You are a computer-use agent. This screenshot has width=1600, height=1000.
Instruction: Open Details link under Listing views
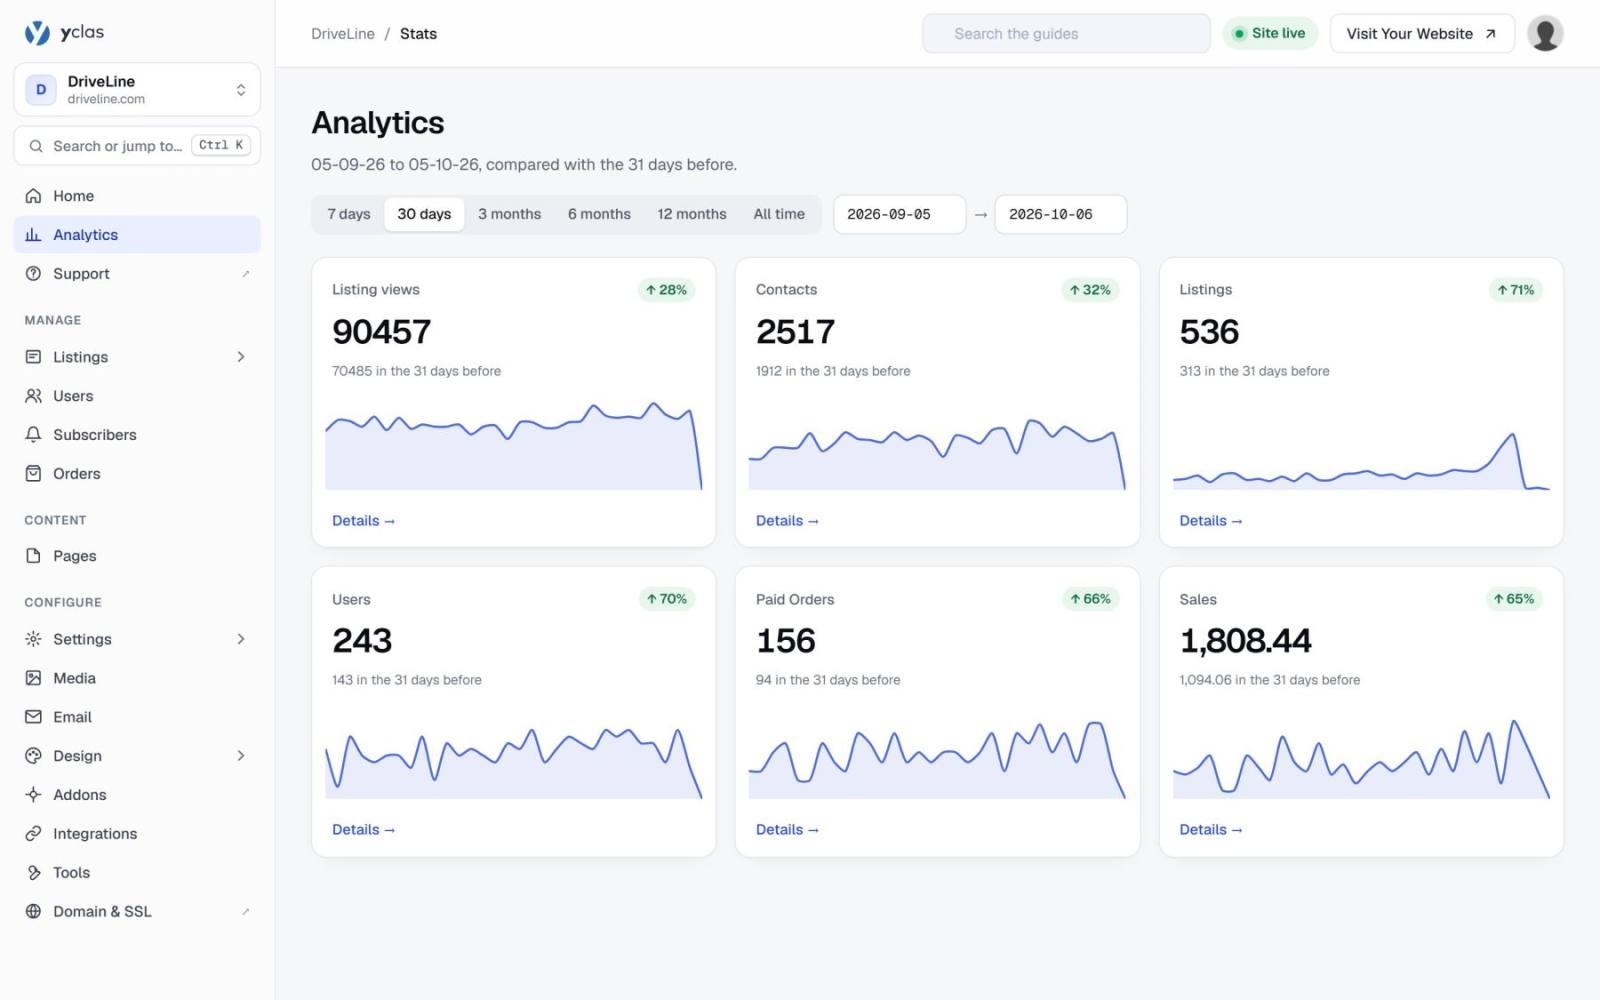364,521
